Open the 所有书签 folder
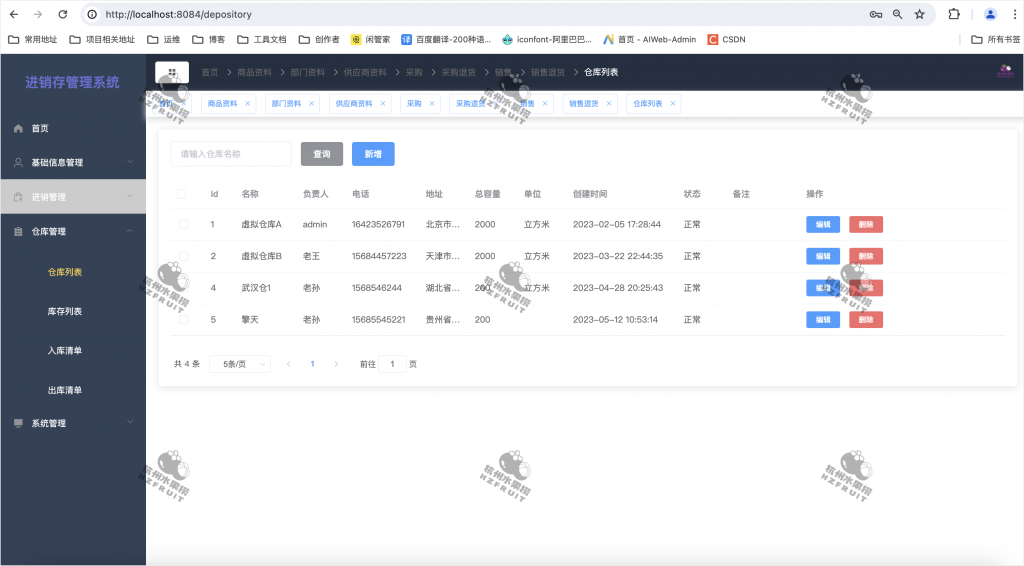Image resolution: width=1024 pixels, height=566 pixels. tap(995, 40)
